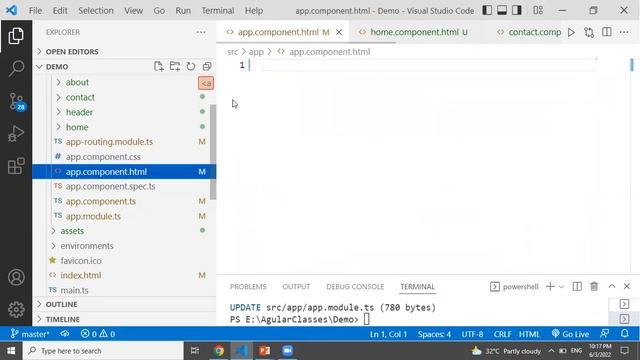Change language mode HTML in status bar
640x360 pixels.
click(529, 334)
